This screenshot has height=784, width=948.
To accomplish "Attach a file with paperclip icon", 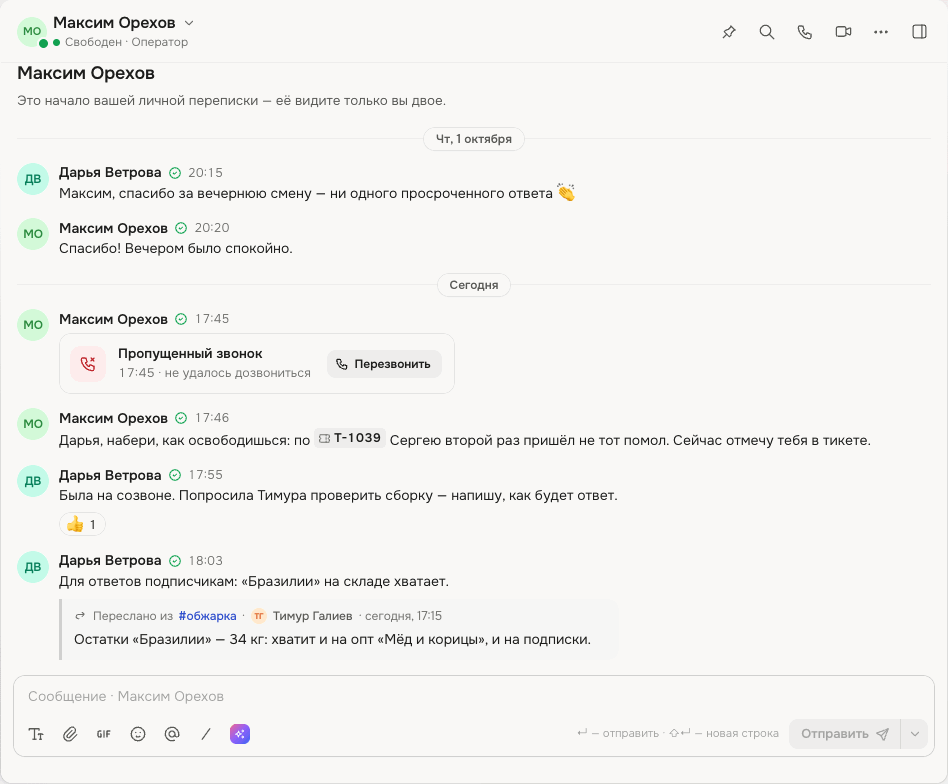I will (70, 734).
